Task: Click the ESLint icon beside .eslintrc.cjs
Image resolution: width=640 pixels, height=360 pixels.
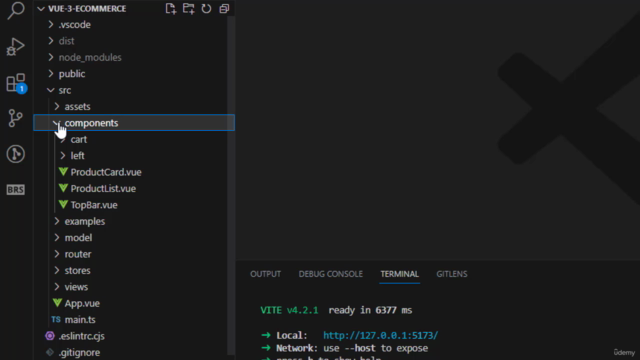Action: [x=50, y=336]
